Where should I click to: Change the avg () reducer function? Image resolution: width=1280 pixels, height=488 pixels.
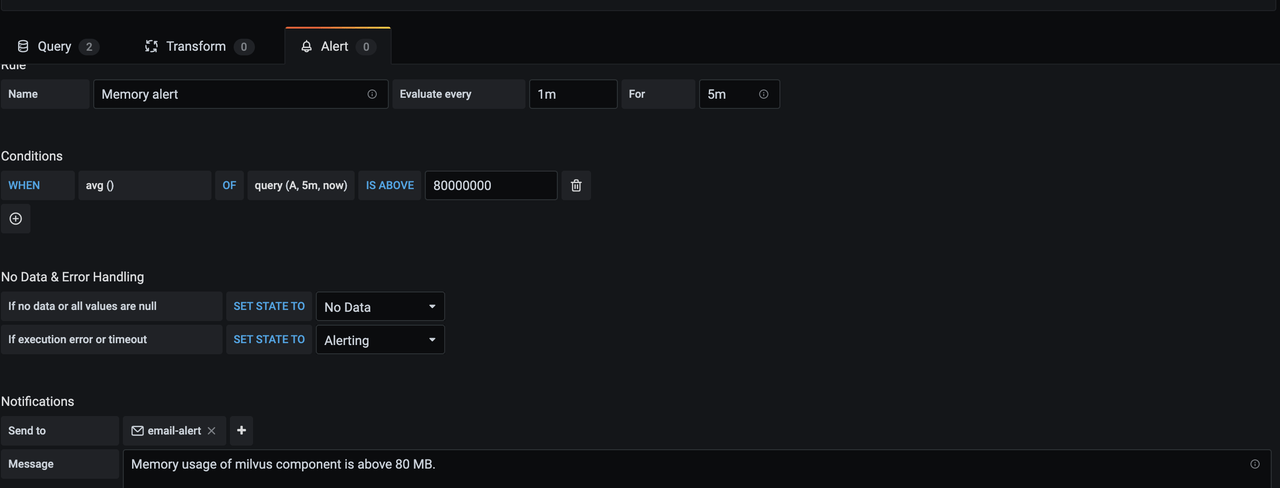click(x=144, y=186)
